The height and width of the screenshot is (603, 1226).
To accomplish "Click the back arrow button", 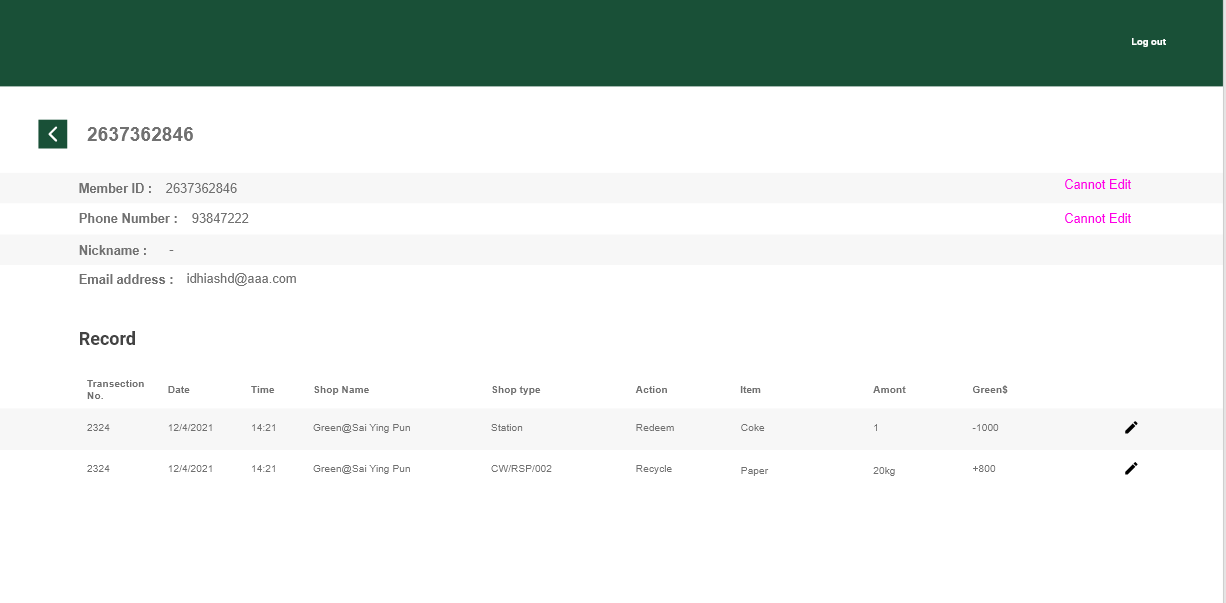I will click(x=52, y=134).
